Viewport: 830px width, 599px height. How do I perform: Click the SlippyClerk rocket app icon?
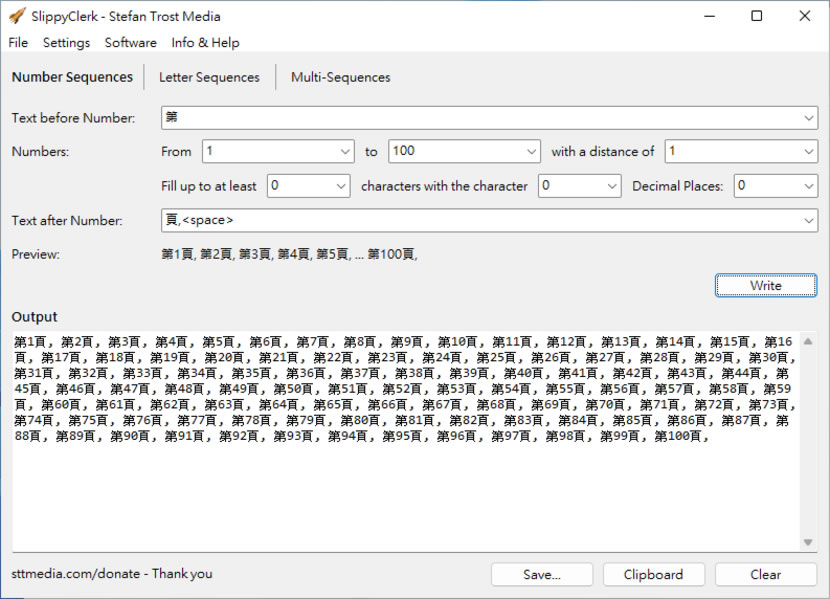click(17, 16)
